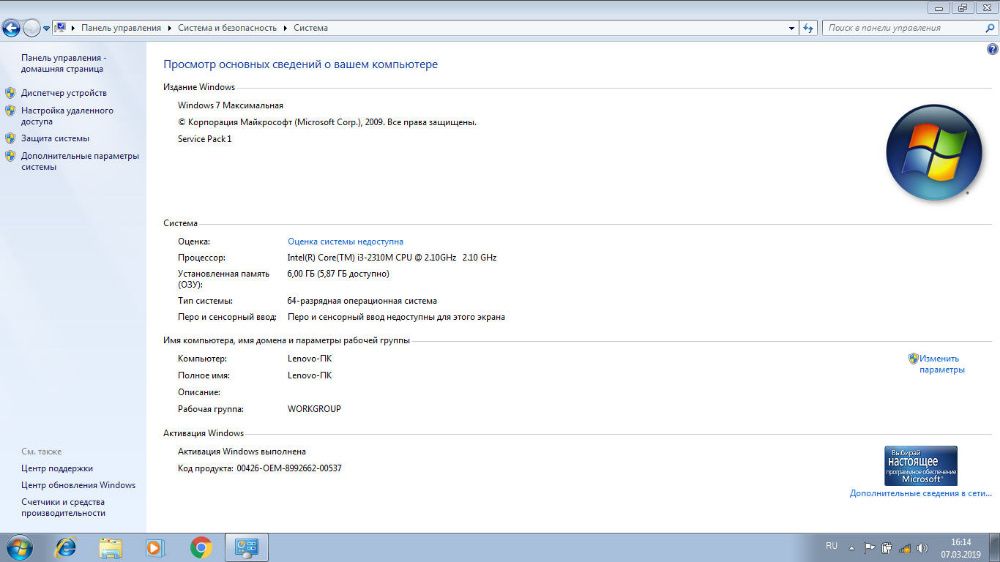Open 'Счетчики и средства производительности' link
1000x562 pixels.
(63, 508)
